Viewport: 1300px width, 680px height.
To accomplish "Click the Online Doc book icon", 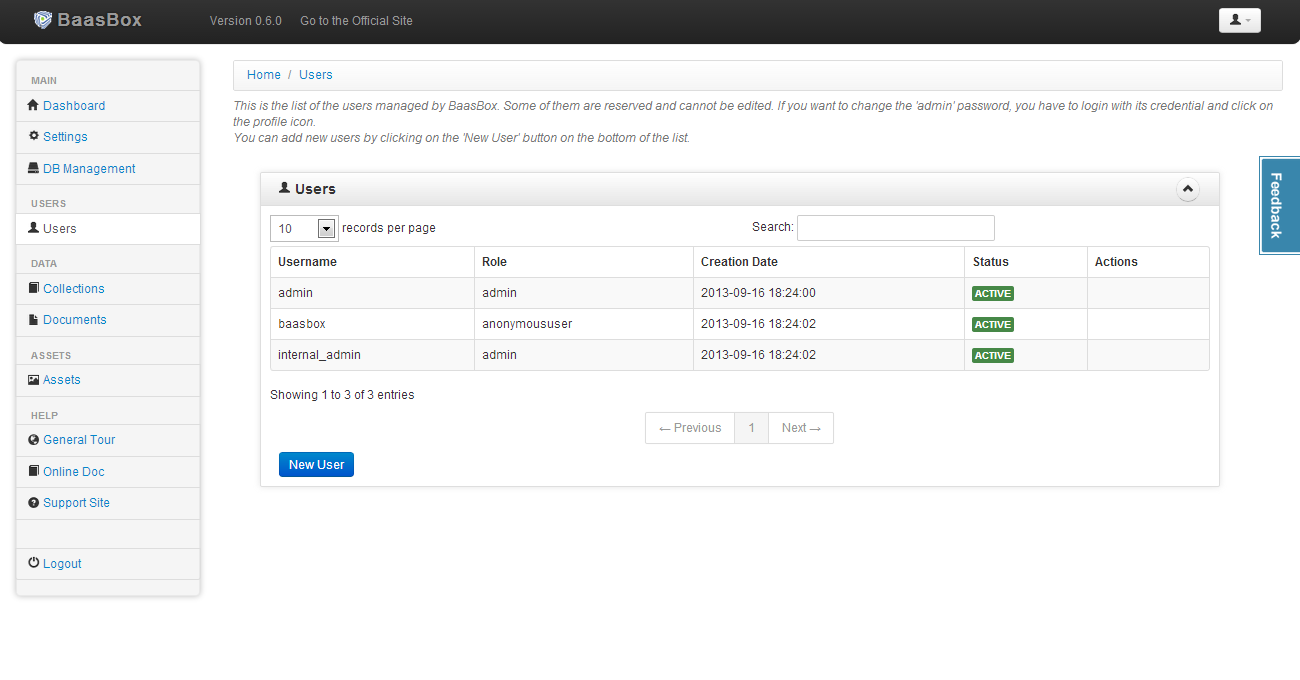I will [x=33, y=471].
